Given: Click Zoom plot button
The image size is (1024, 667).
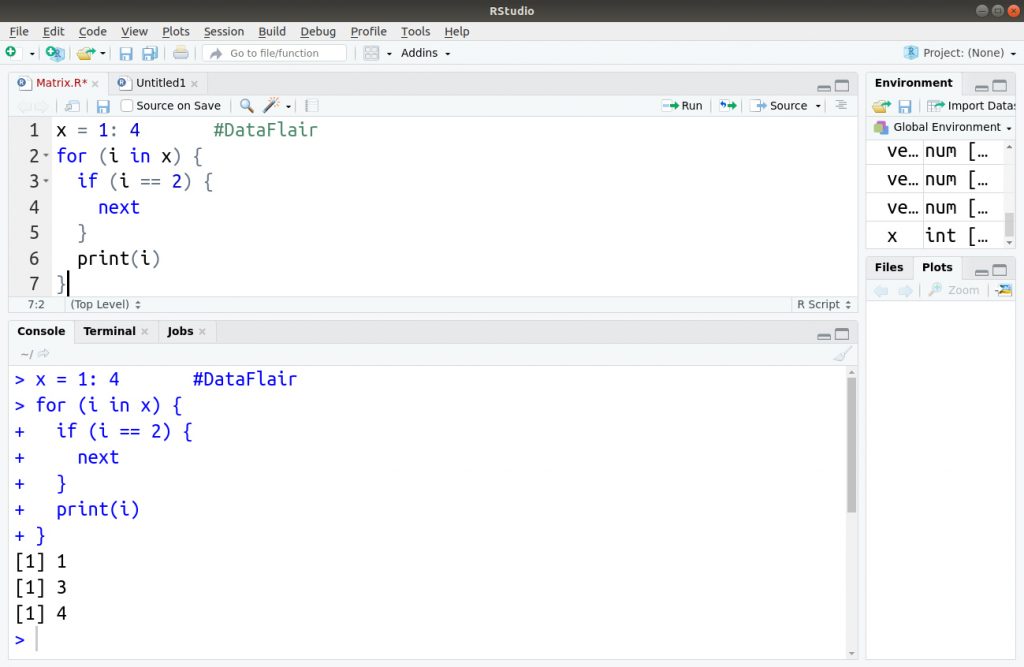Looking at the screenshot, I should [x=953, y=290].
